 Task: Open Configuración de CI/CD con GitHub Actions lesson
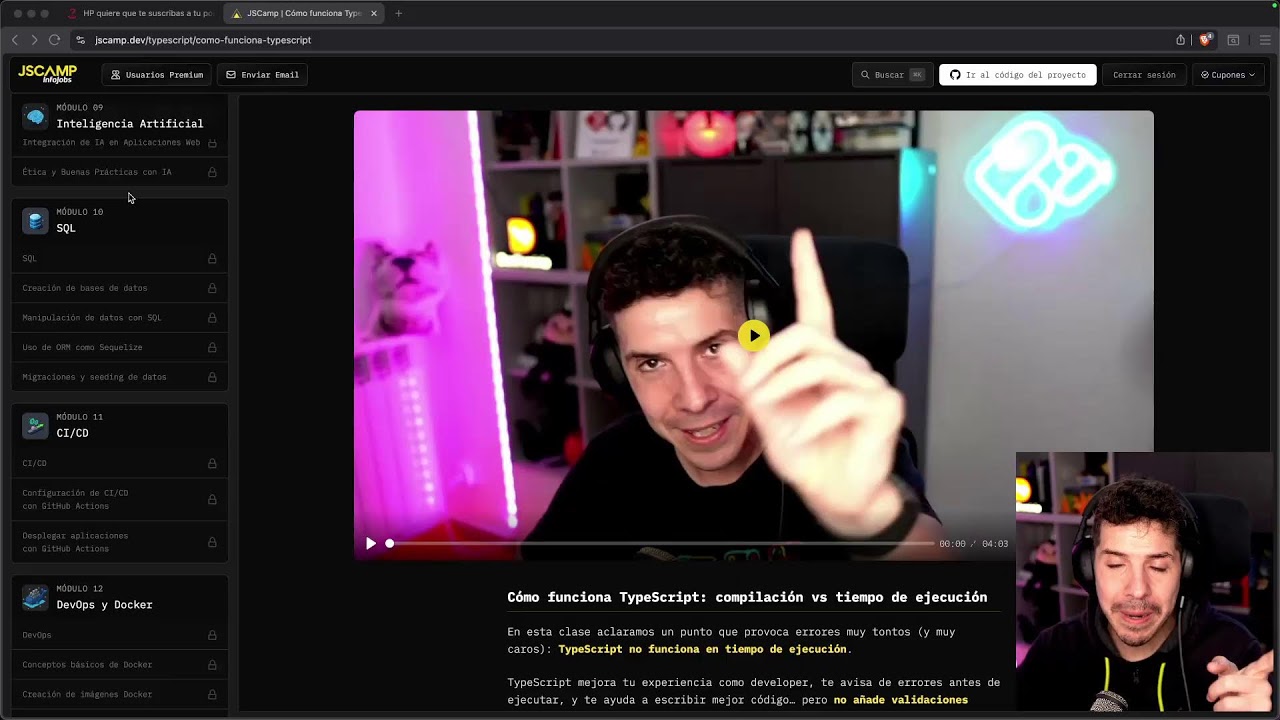coord(120,499)
